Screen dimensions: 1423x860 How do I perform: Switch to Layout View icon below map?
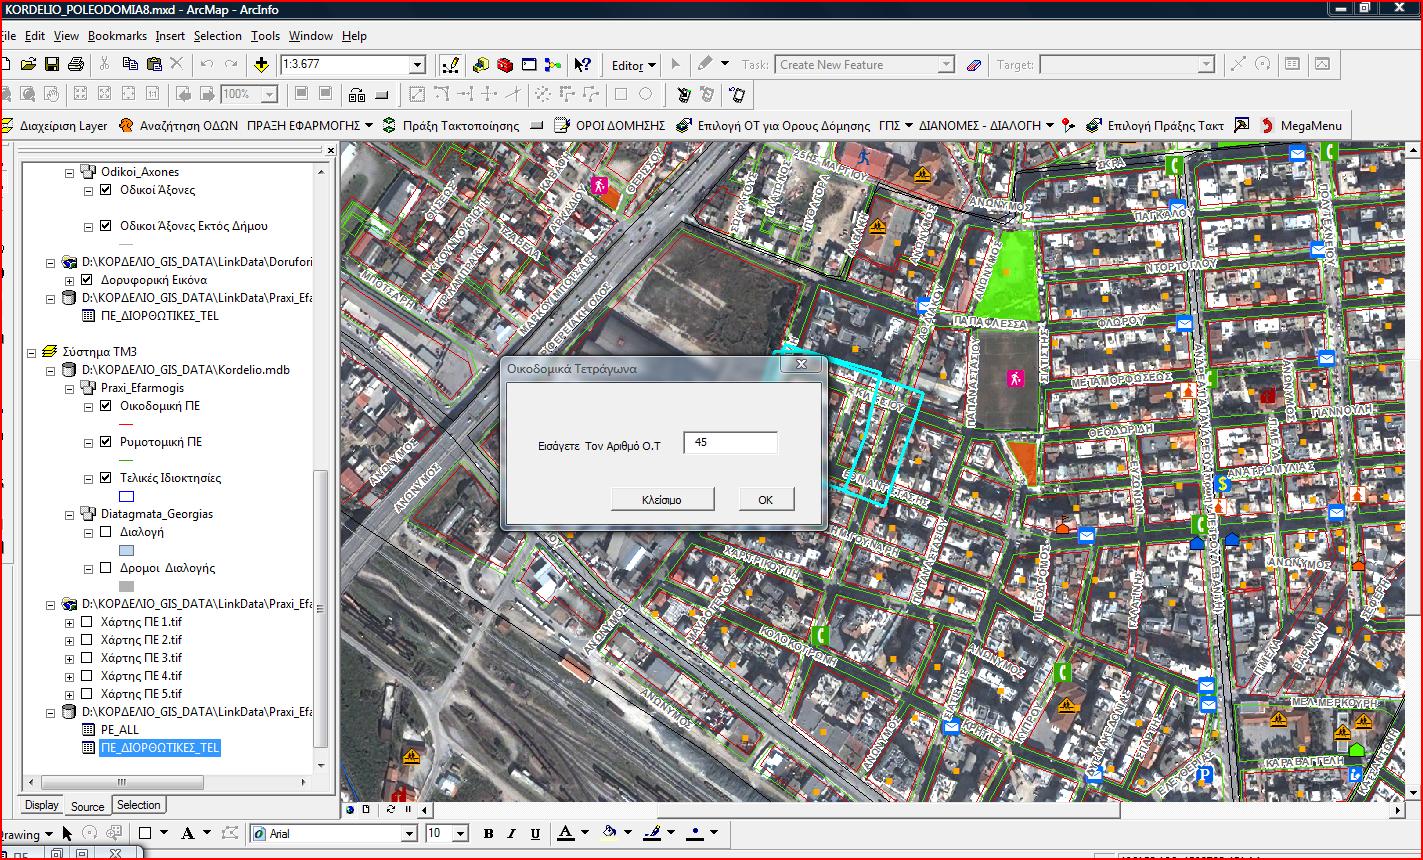[x=365, y=809]
